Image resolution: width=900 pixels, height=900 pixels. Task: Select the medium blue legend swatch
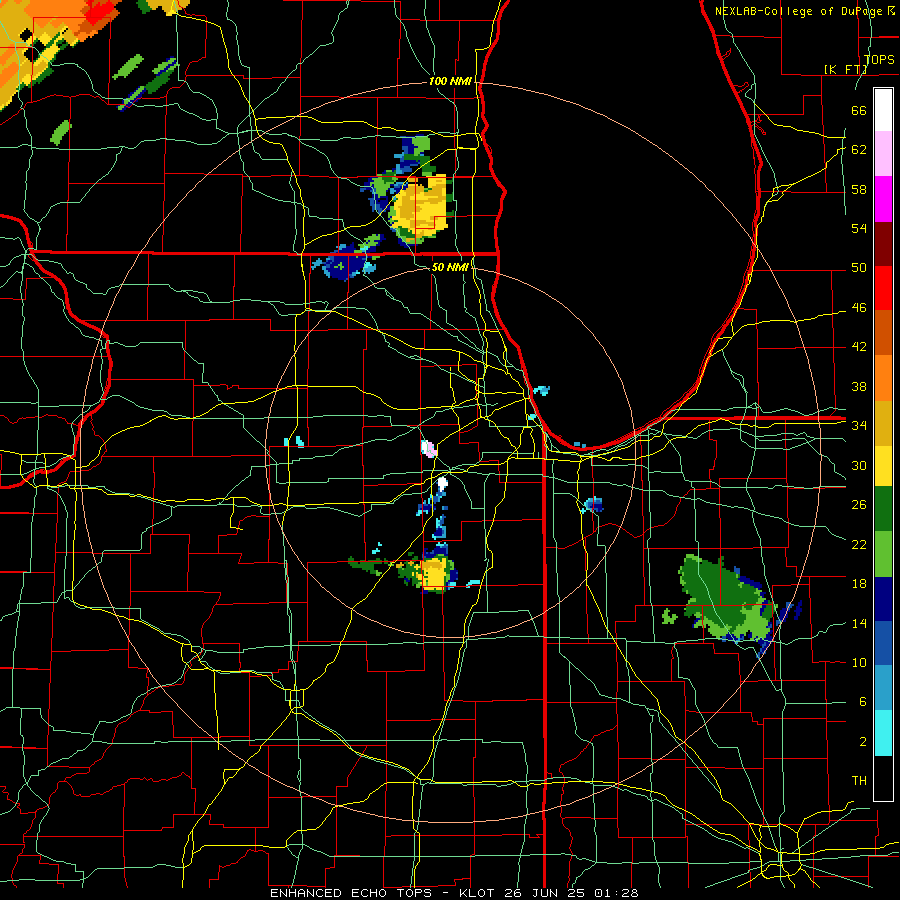tap(883, 643)
